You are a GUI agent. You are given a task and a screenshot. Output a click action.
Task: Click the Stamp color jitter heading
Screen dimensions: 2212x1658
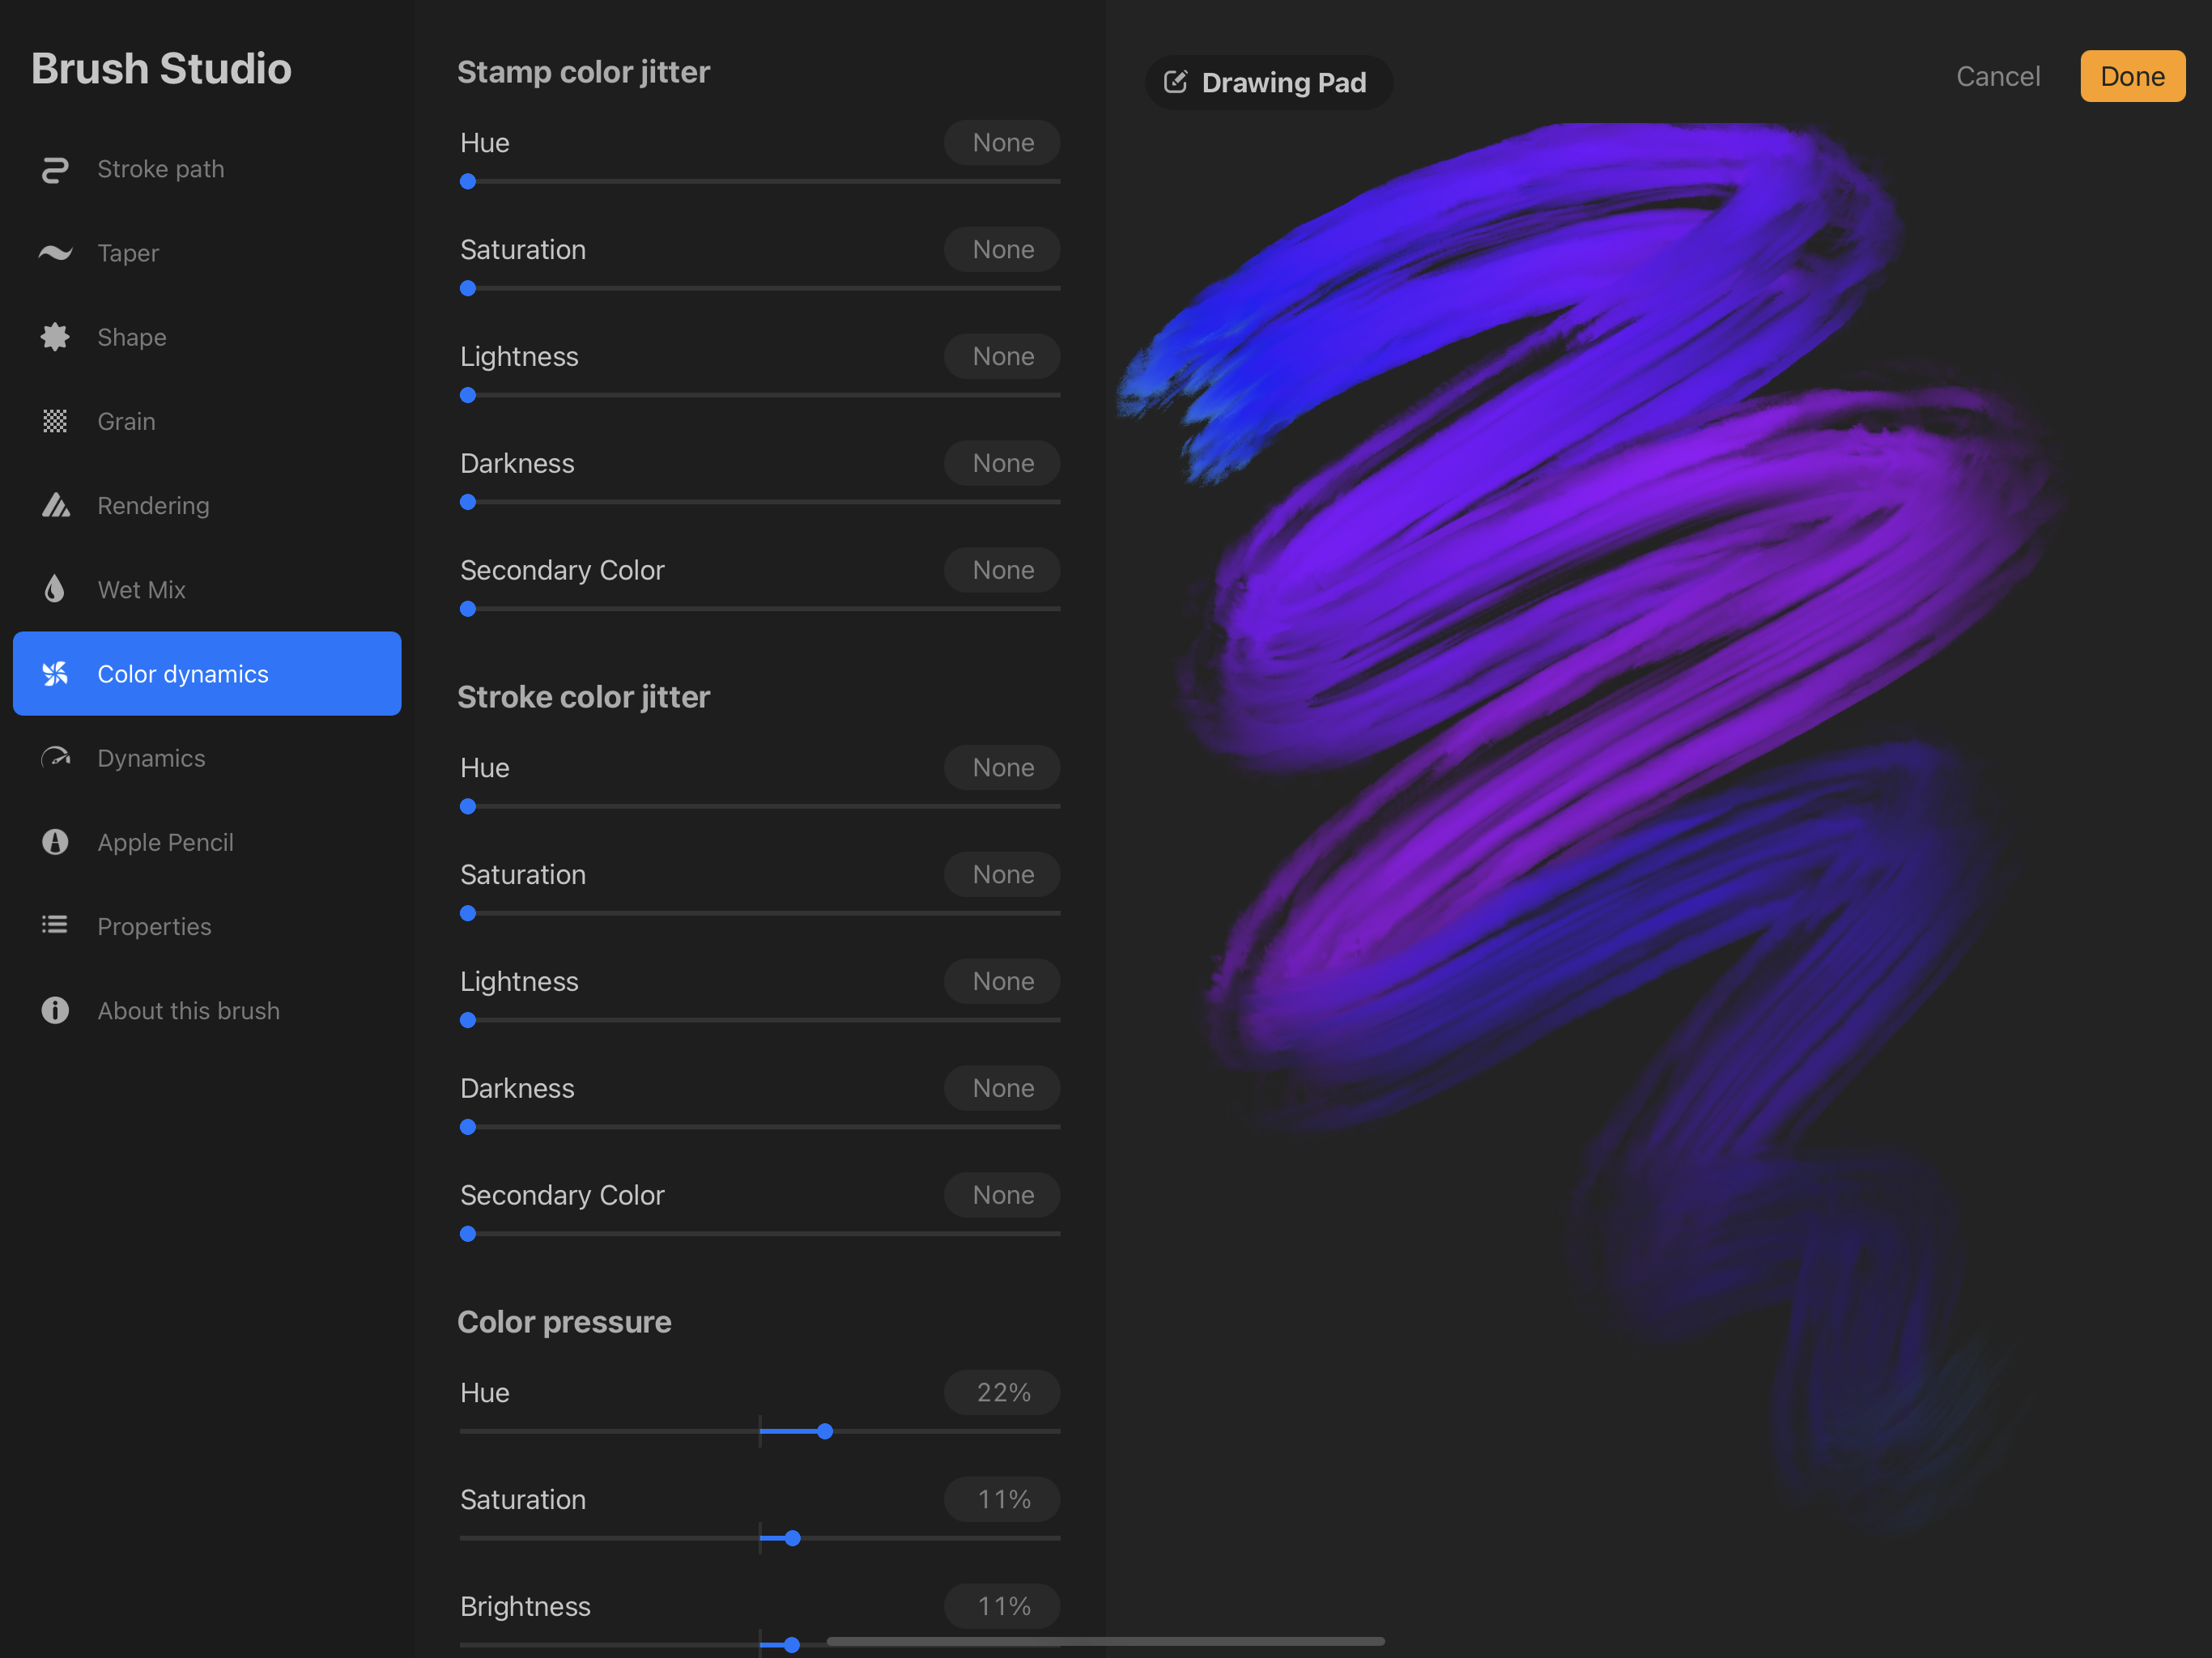584,72
